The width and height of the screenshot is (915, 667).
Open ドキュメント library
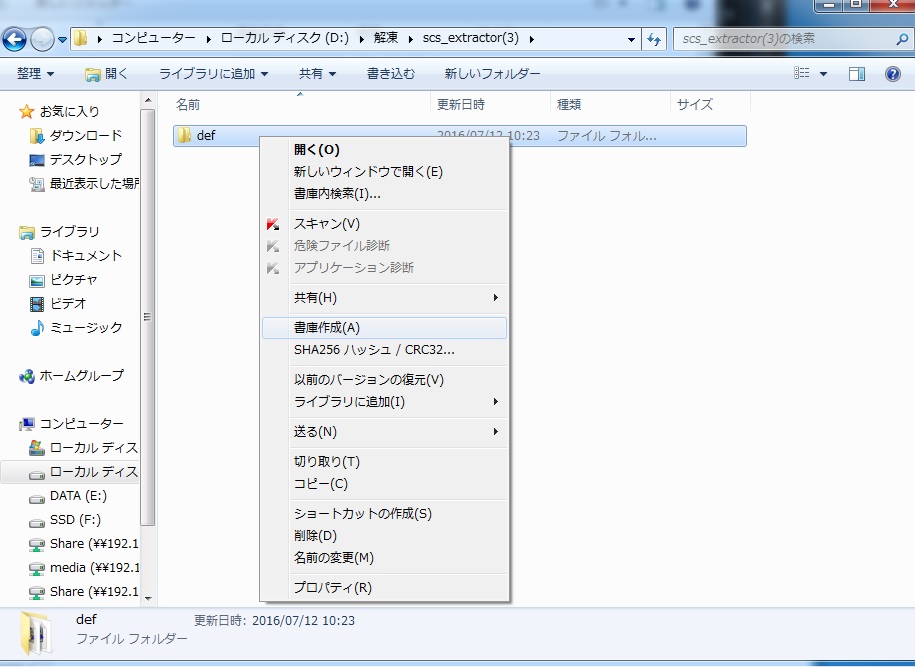point(76,256)
